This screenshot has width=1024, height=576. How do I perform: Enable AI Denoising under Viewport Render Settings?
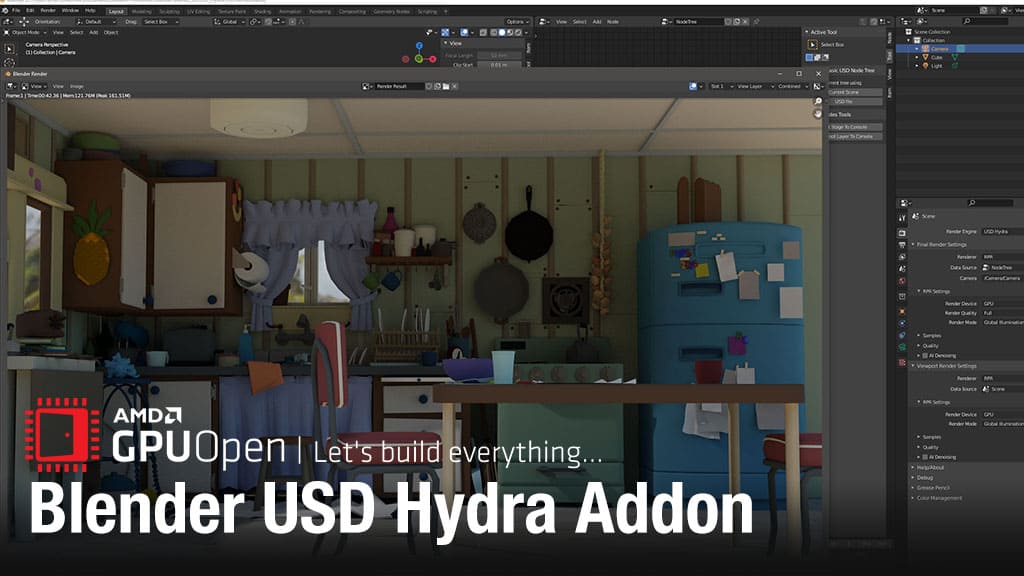(x=925, y=457)
